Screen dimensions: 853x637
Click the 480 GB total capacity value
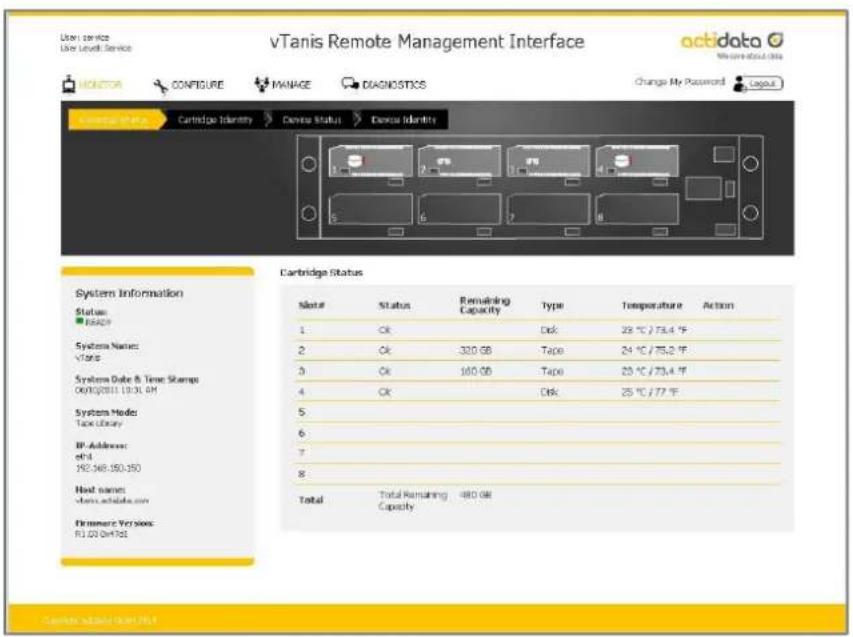[x=475, y=495]
